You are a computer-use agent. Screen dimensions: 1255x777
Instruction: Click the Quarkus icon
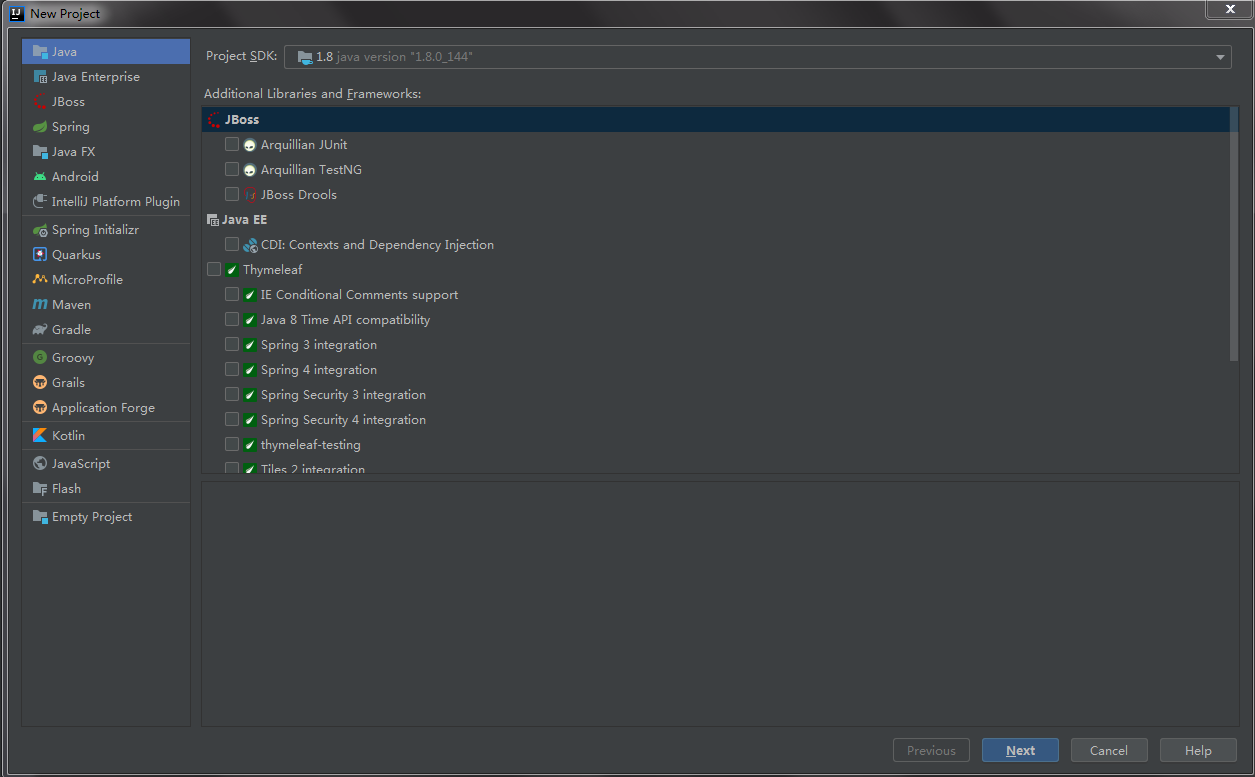point(40,254)
